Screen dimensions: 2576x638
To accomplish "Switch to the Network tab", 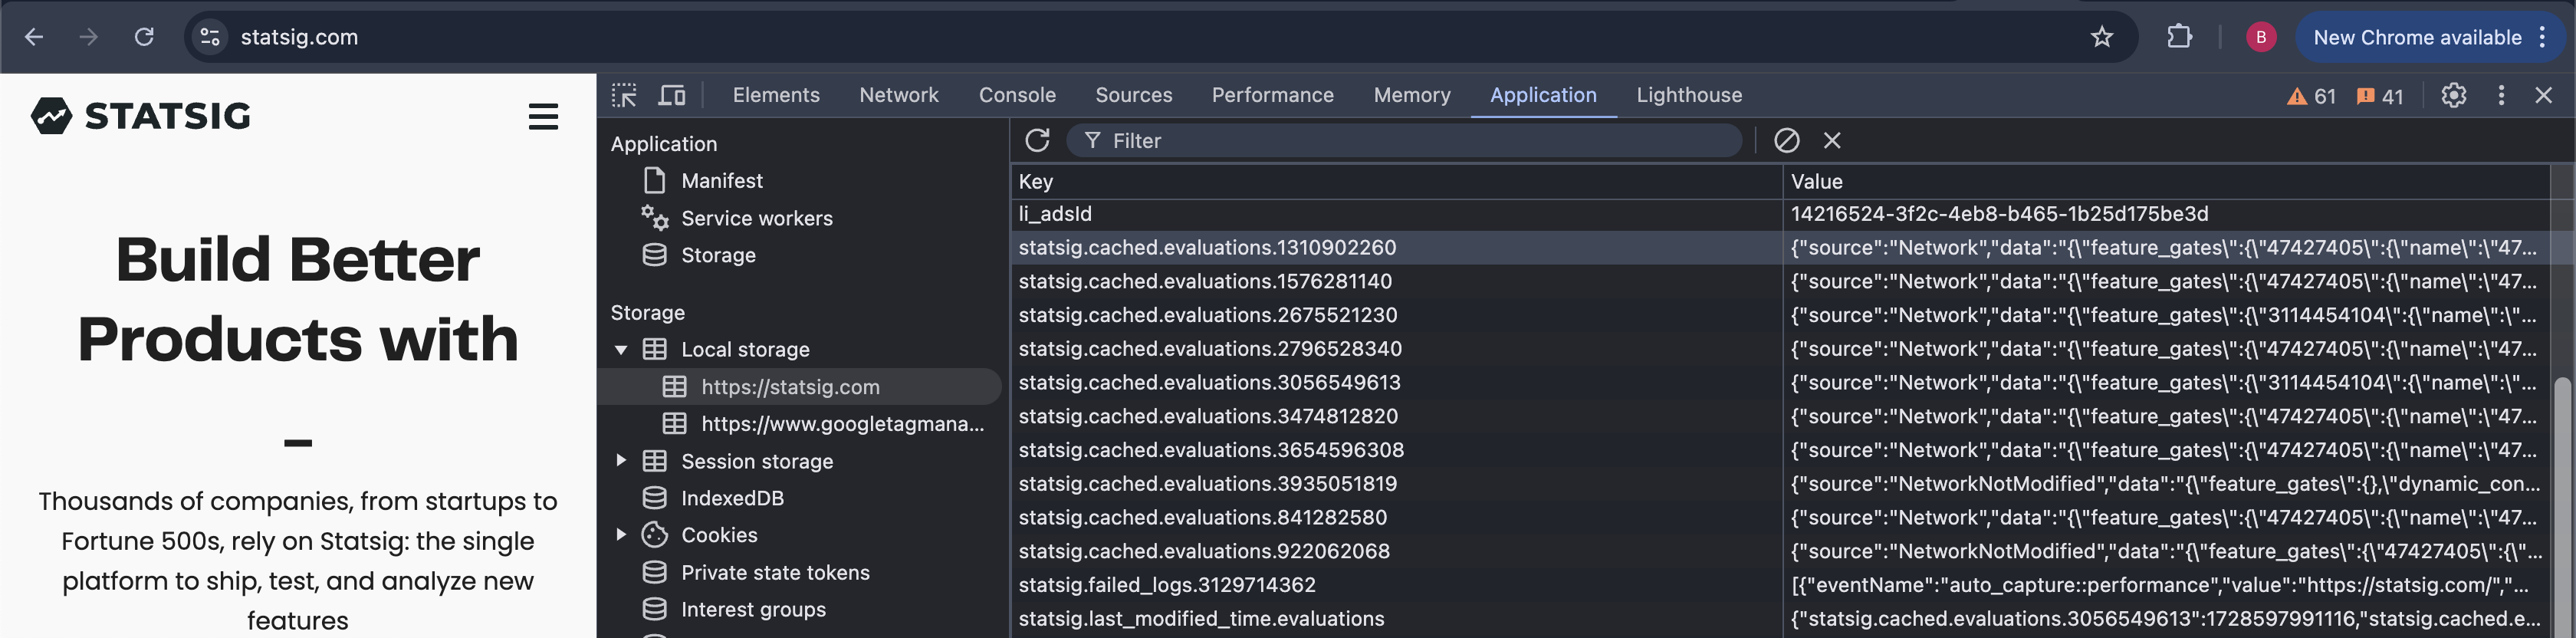I will [x=899, y=95].
